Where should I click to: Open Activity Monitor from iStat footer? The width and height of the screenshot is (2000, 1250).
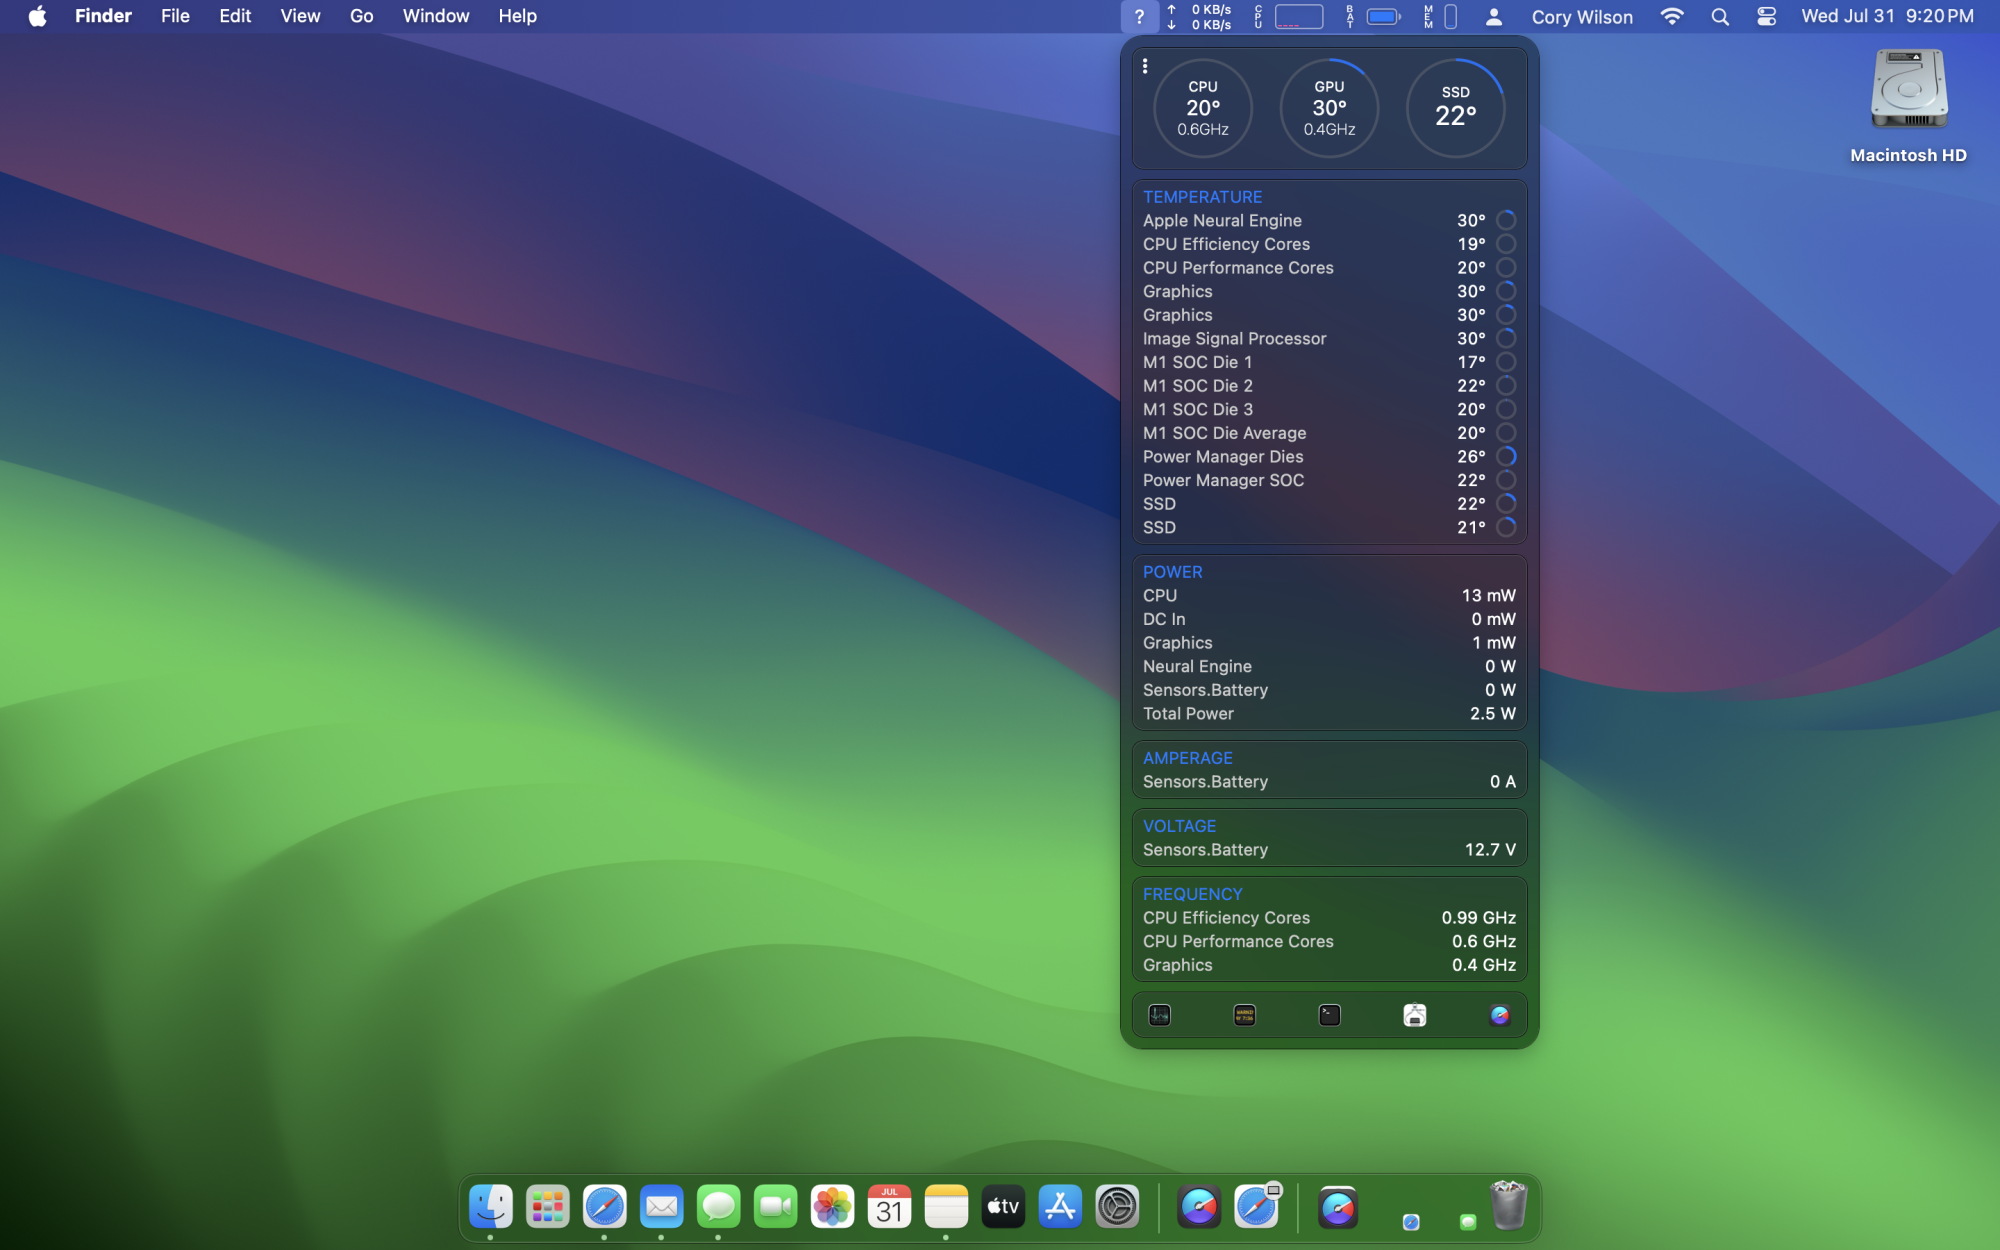[1159, 1015]
